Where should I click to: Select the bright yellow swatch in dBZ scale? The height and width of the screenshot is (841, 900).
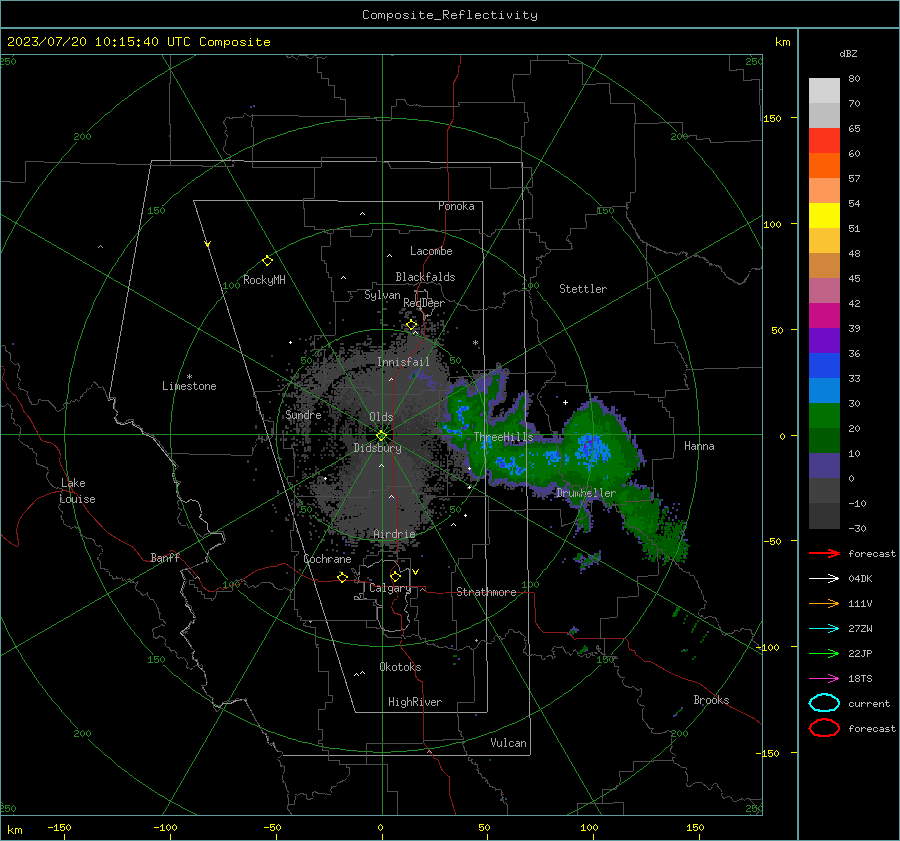tap(824, 216)
